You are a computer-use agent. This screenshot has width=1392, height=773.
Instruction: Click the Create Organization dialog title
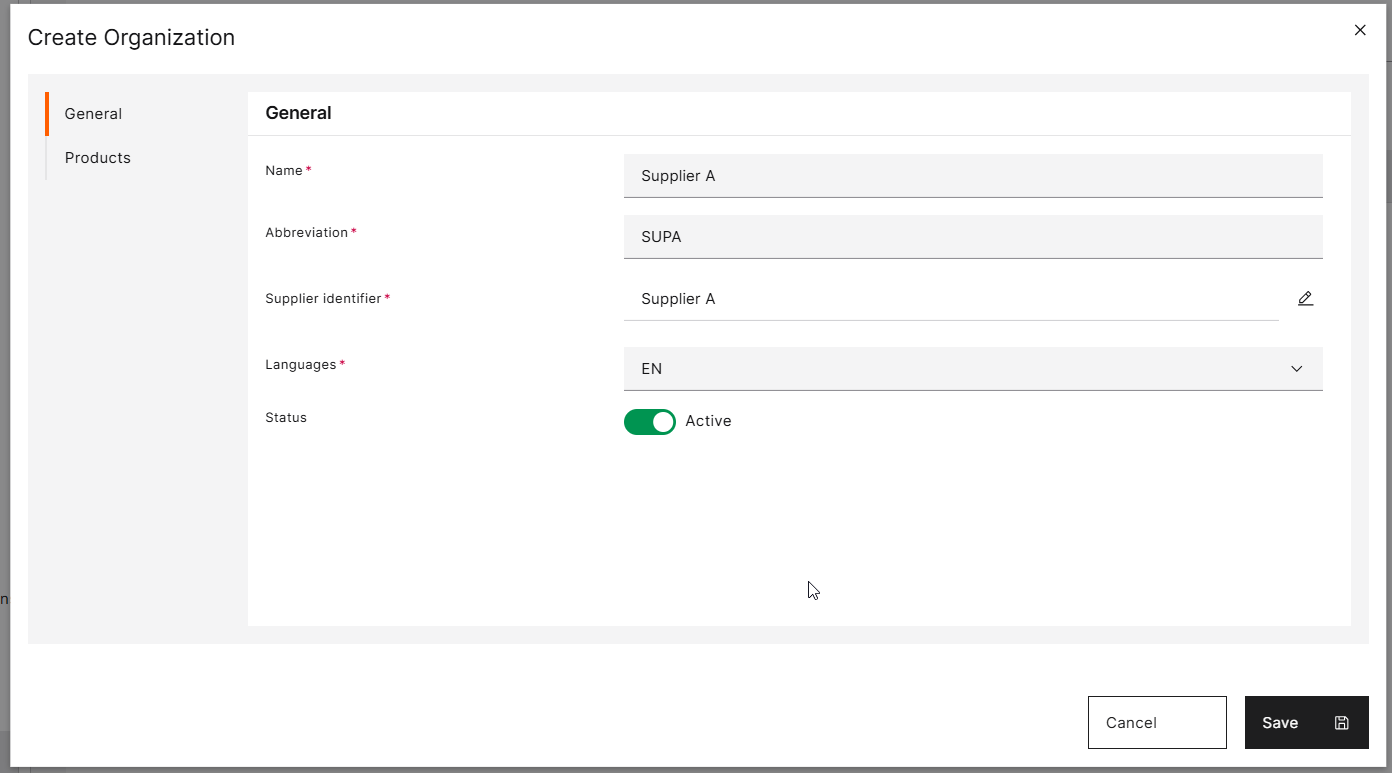pos(131,38)
